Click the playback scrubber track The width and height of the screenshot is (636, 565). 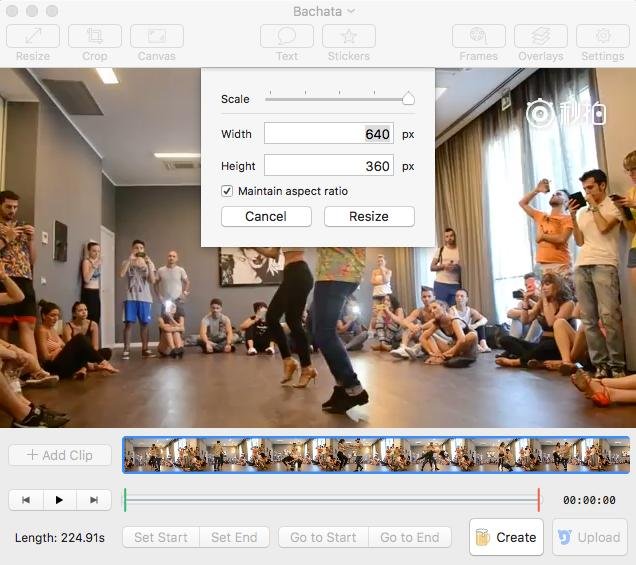click(x=332, y=500)
